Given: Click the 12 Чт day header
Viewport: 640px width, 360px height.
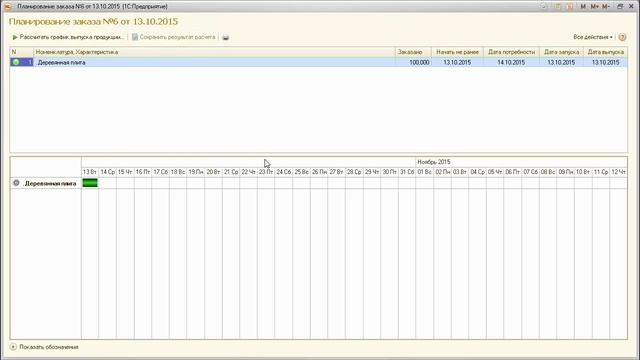Looking at the screenshot, I should pos(618,172).
